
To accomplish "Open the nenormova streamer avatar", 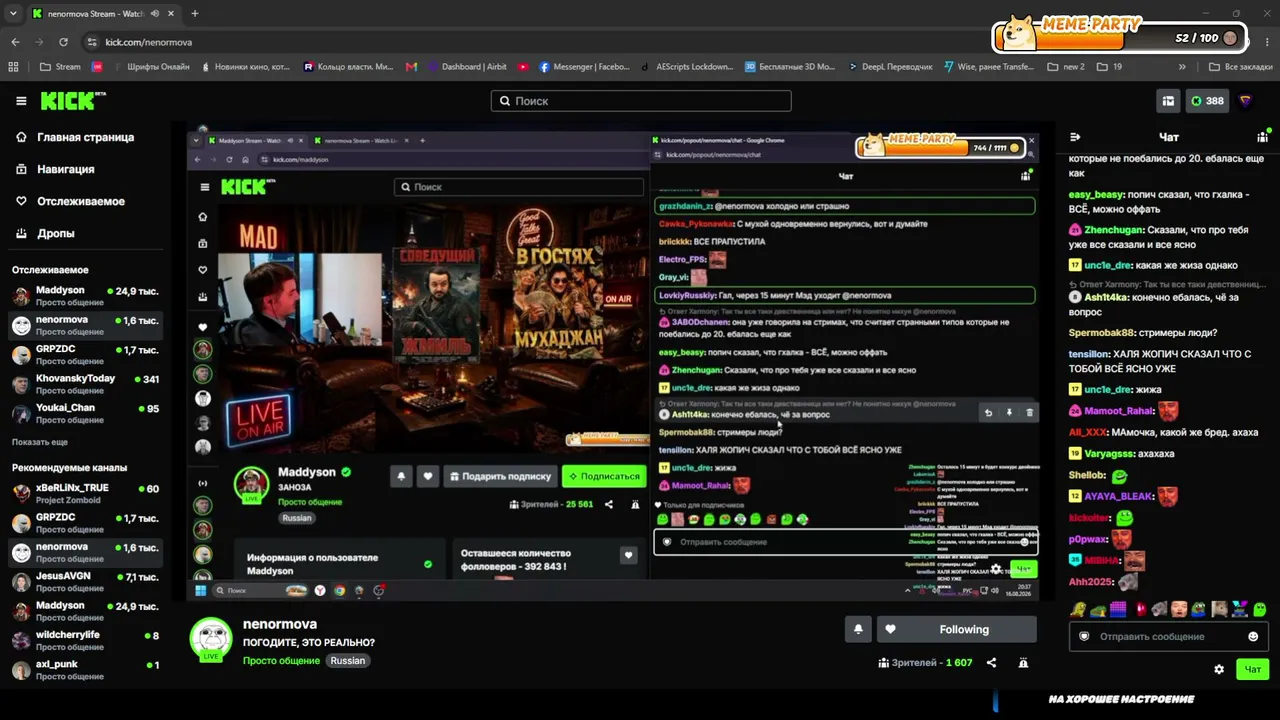I will [211, 639].
